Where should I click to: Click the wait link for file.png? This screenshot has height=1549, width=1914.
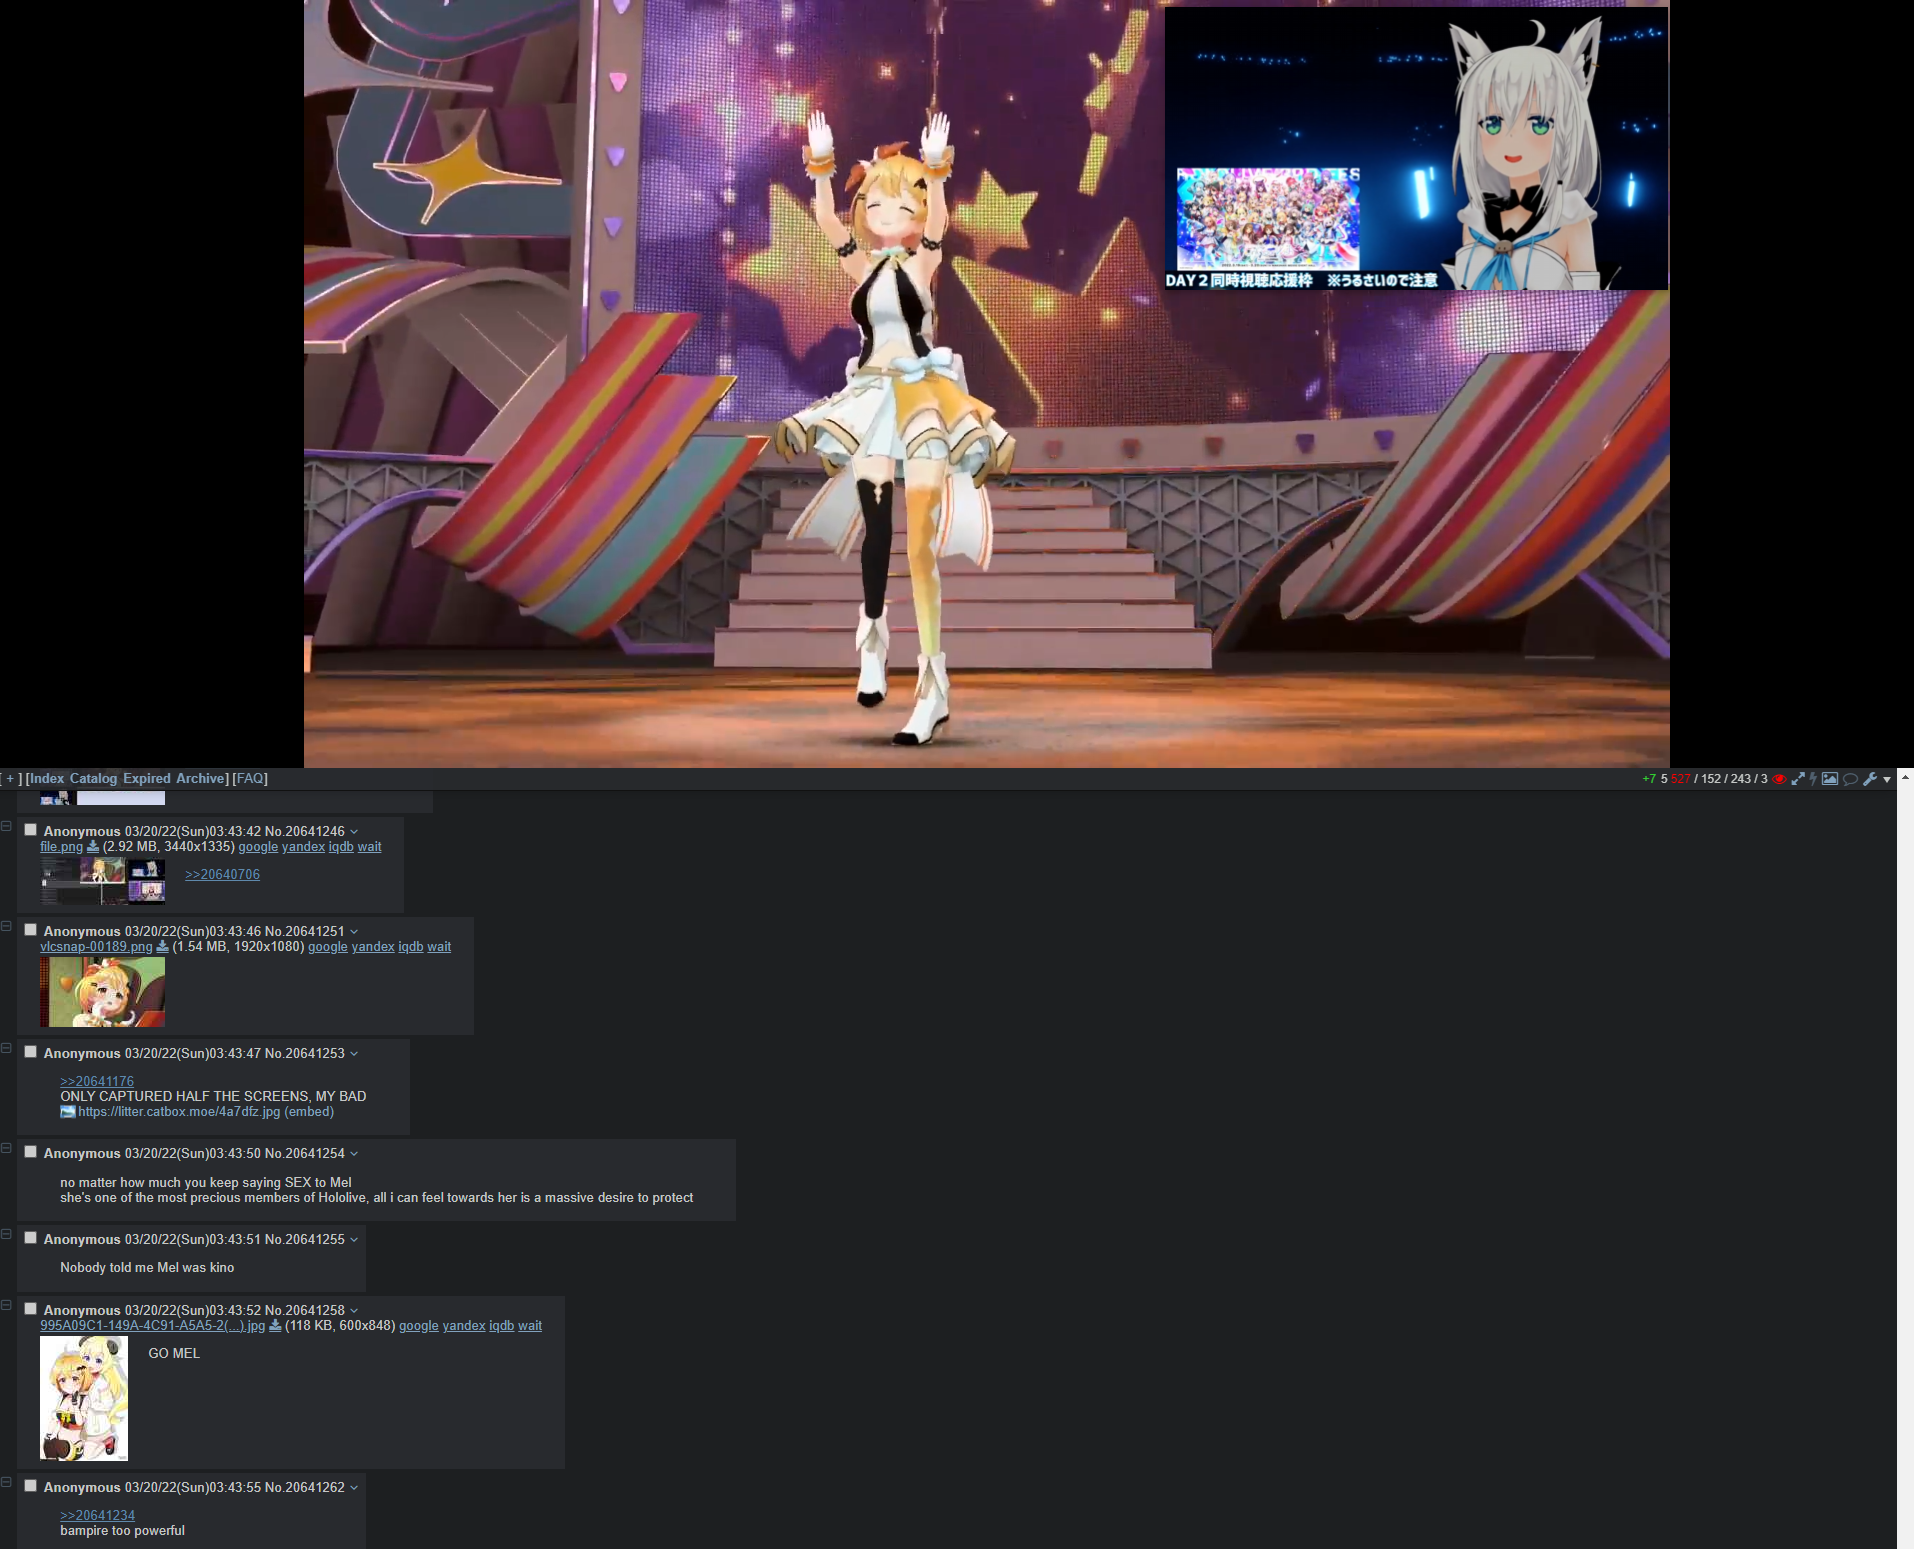(x=369, y=847)
